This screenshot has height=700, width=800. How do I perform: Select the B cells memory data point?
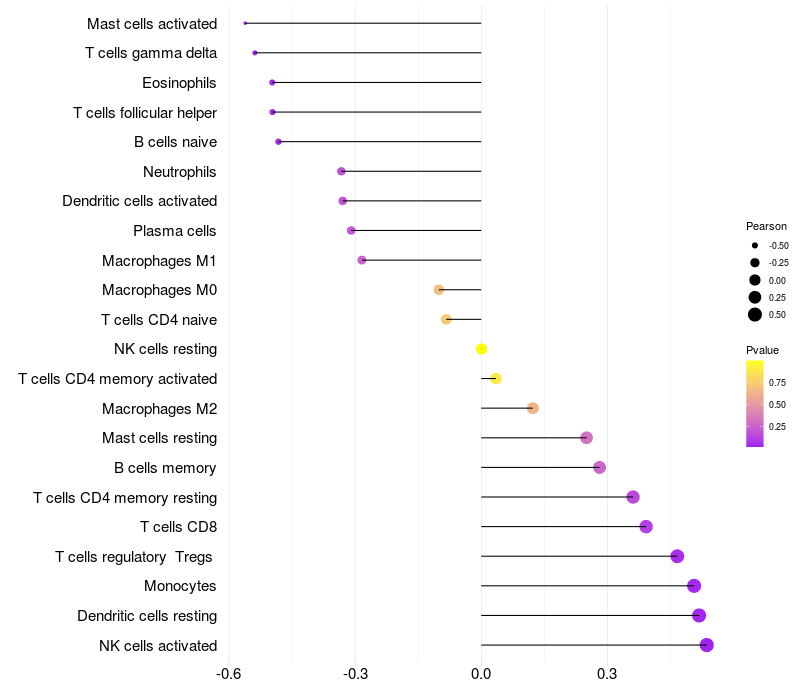coord(599,467)
